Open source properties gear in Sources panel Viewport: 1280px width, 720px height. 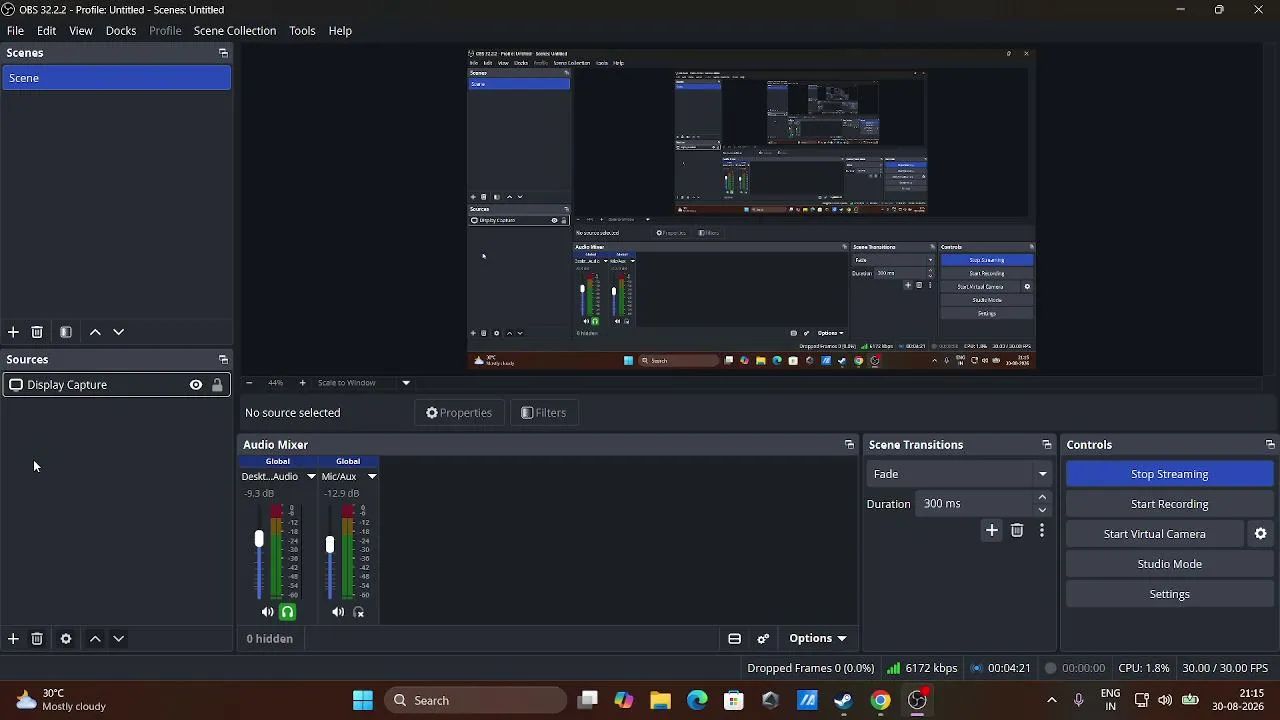pos(66,639)
